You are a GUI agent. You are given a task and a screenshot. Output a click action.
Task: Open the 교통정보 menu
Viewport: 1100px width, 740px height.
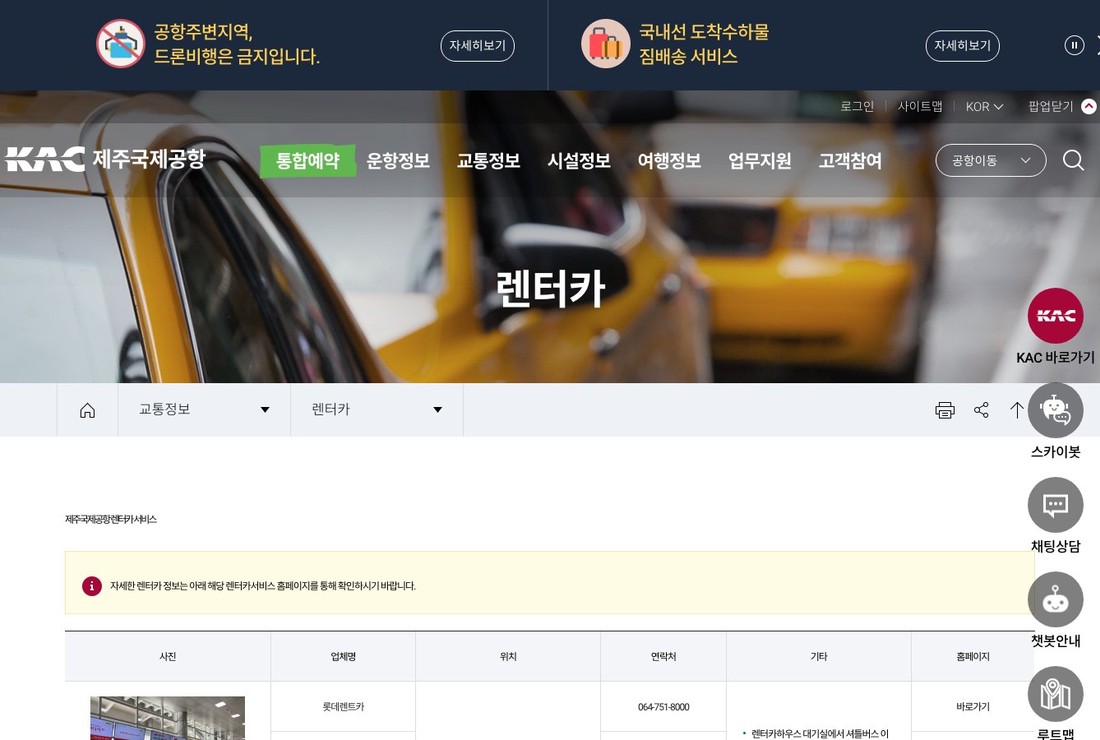click(x=488, y=161)
